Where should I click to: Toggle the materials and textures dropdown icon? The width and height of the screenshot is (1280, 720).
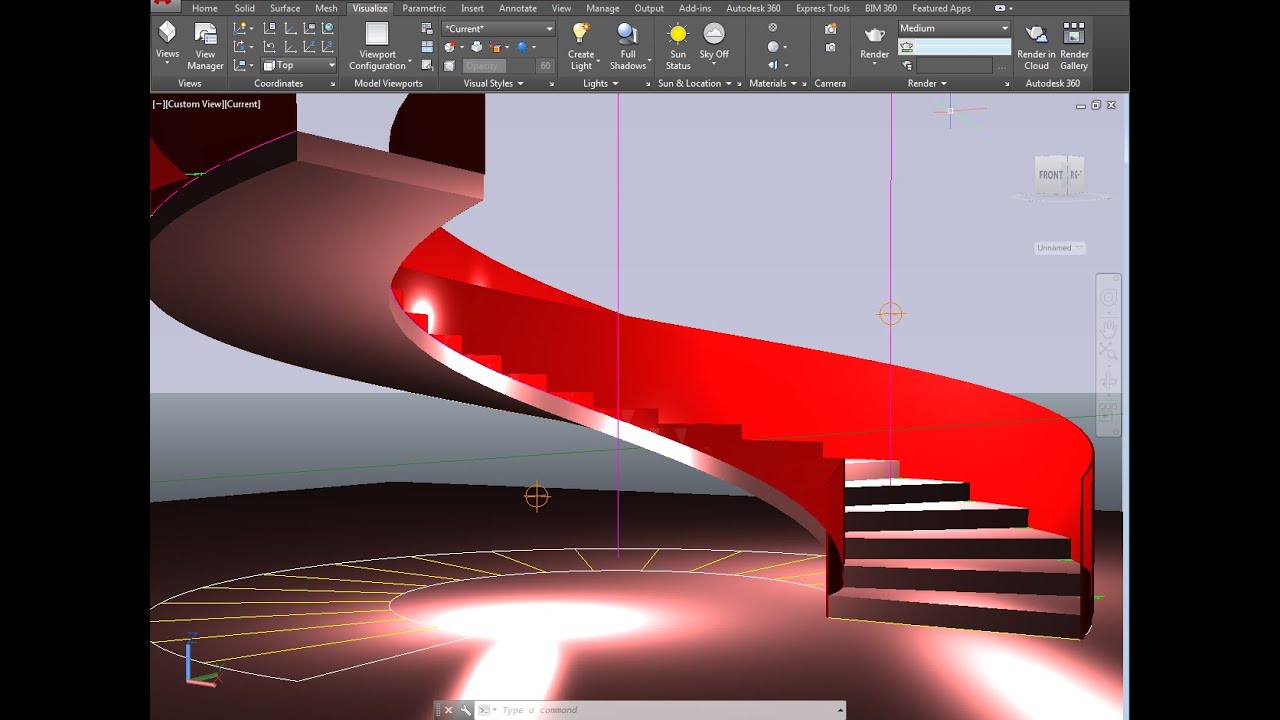coord(777,47)
